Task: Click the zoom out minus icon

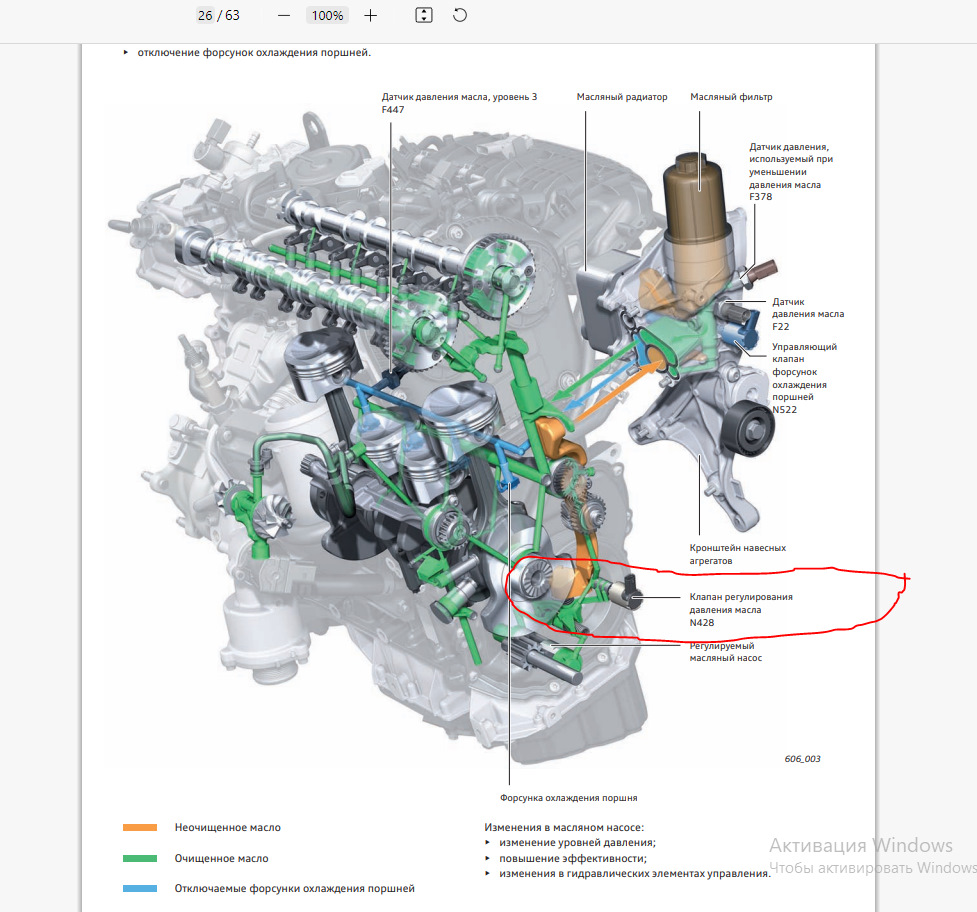Action: [283, 15]
